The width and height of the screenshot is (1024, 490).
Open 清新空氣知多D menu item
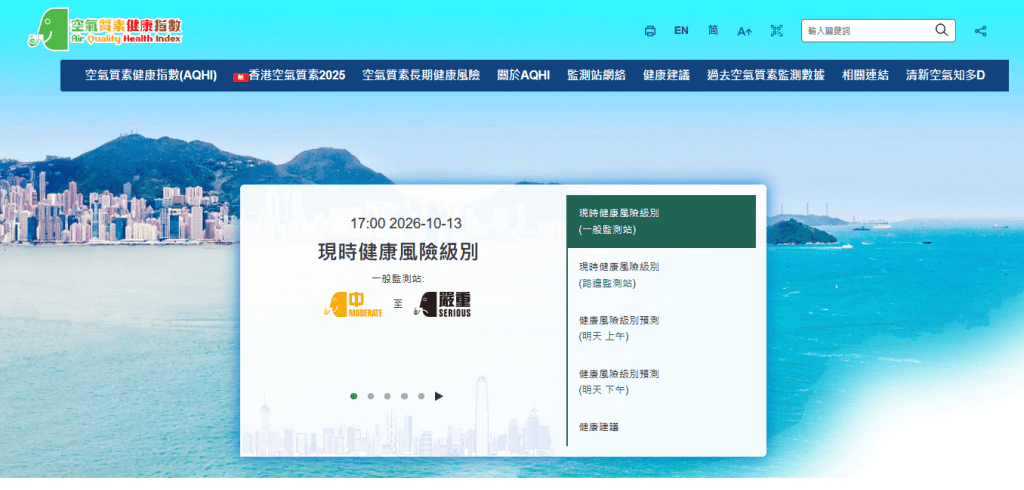945,75
